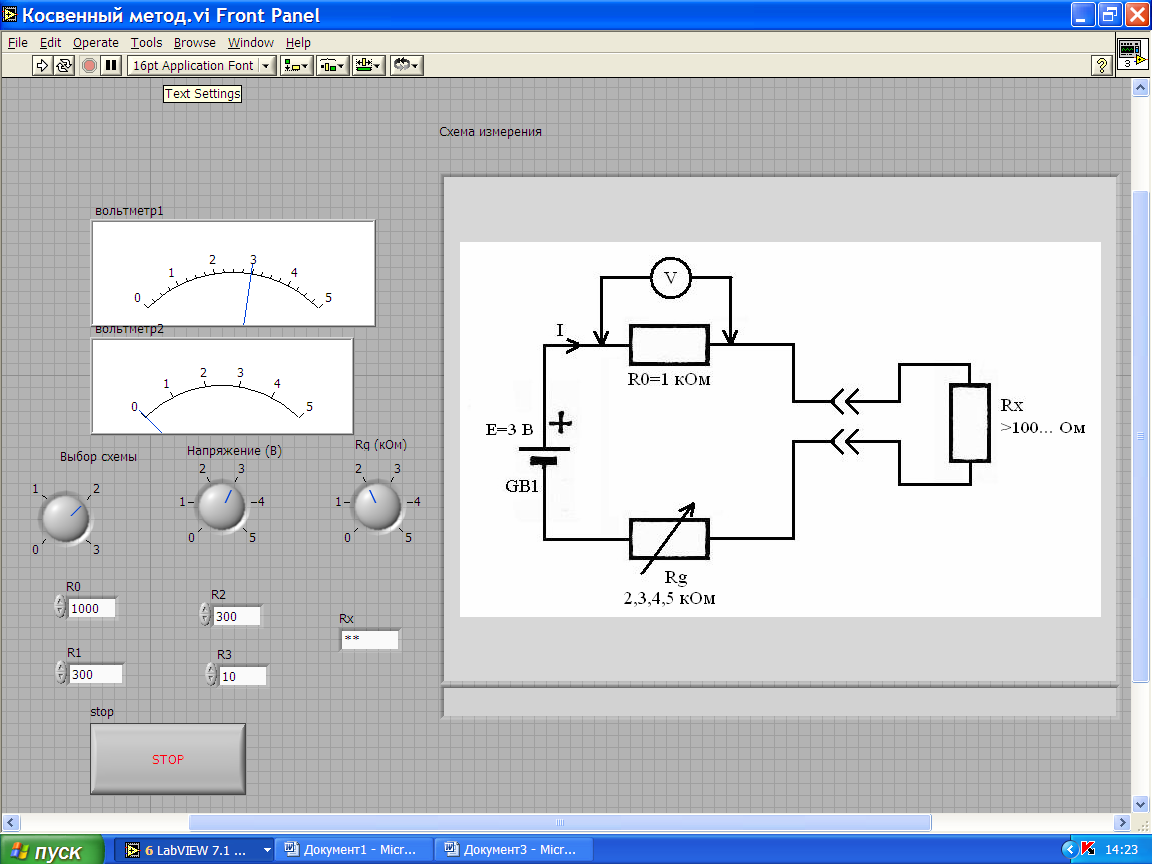Click the Run Continuously button

point(64,65)
